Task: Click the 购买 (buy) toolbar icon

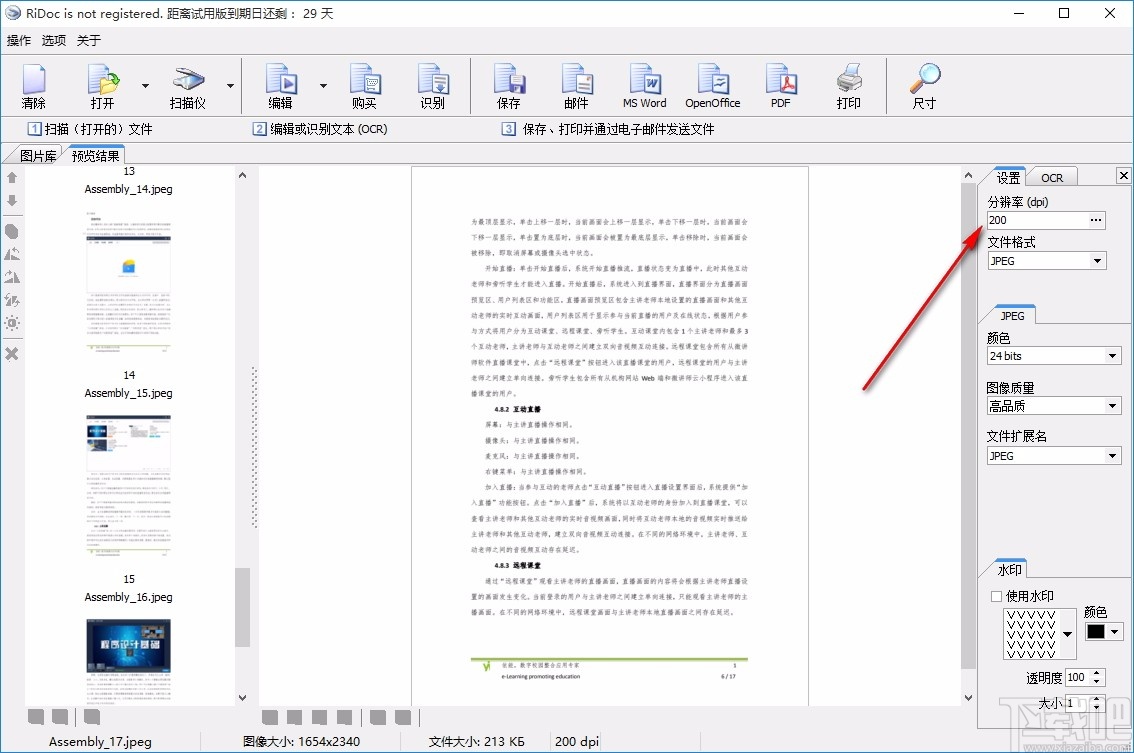Action: 364,87
